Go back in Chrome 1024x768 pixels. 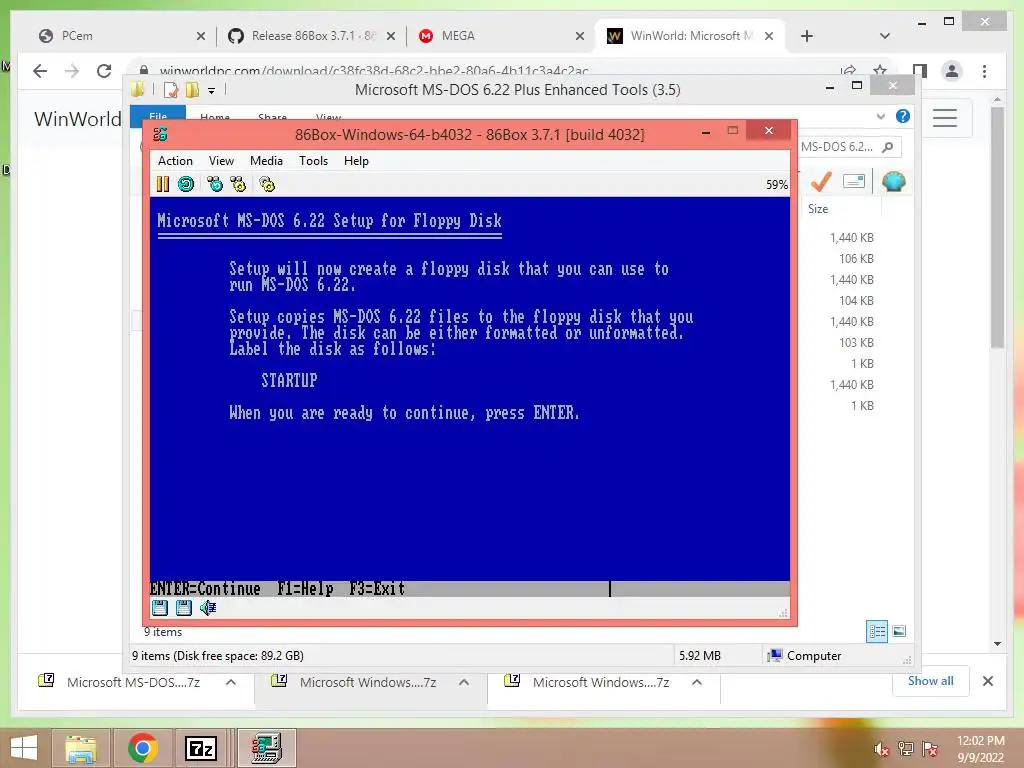40,71
